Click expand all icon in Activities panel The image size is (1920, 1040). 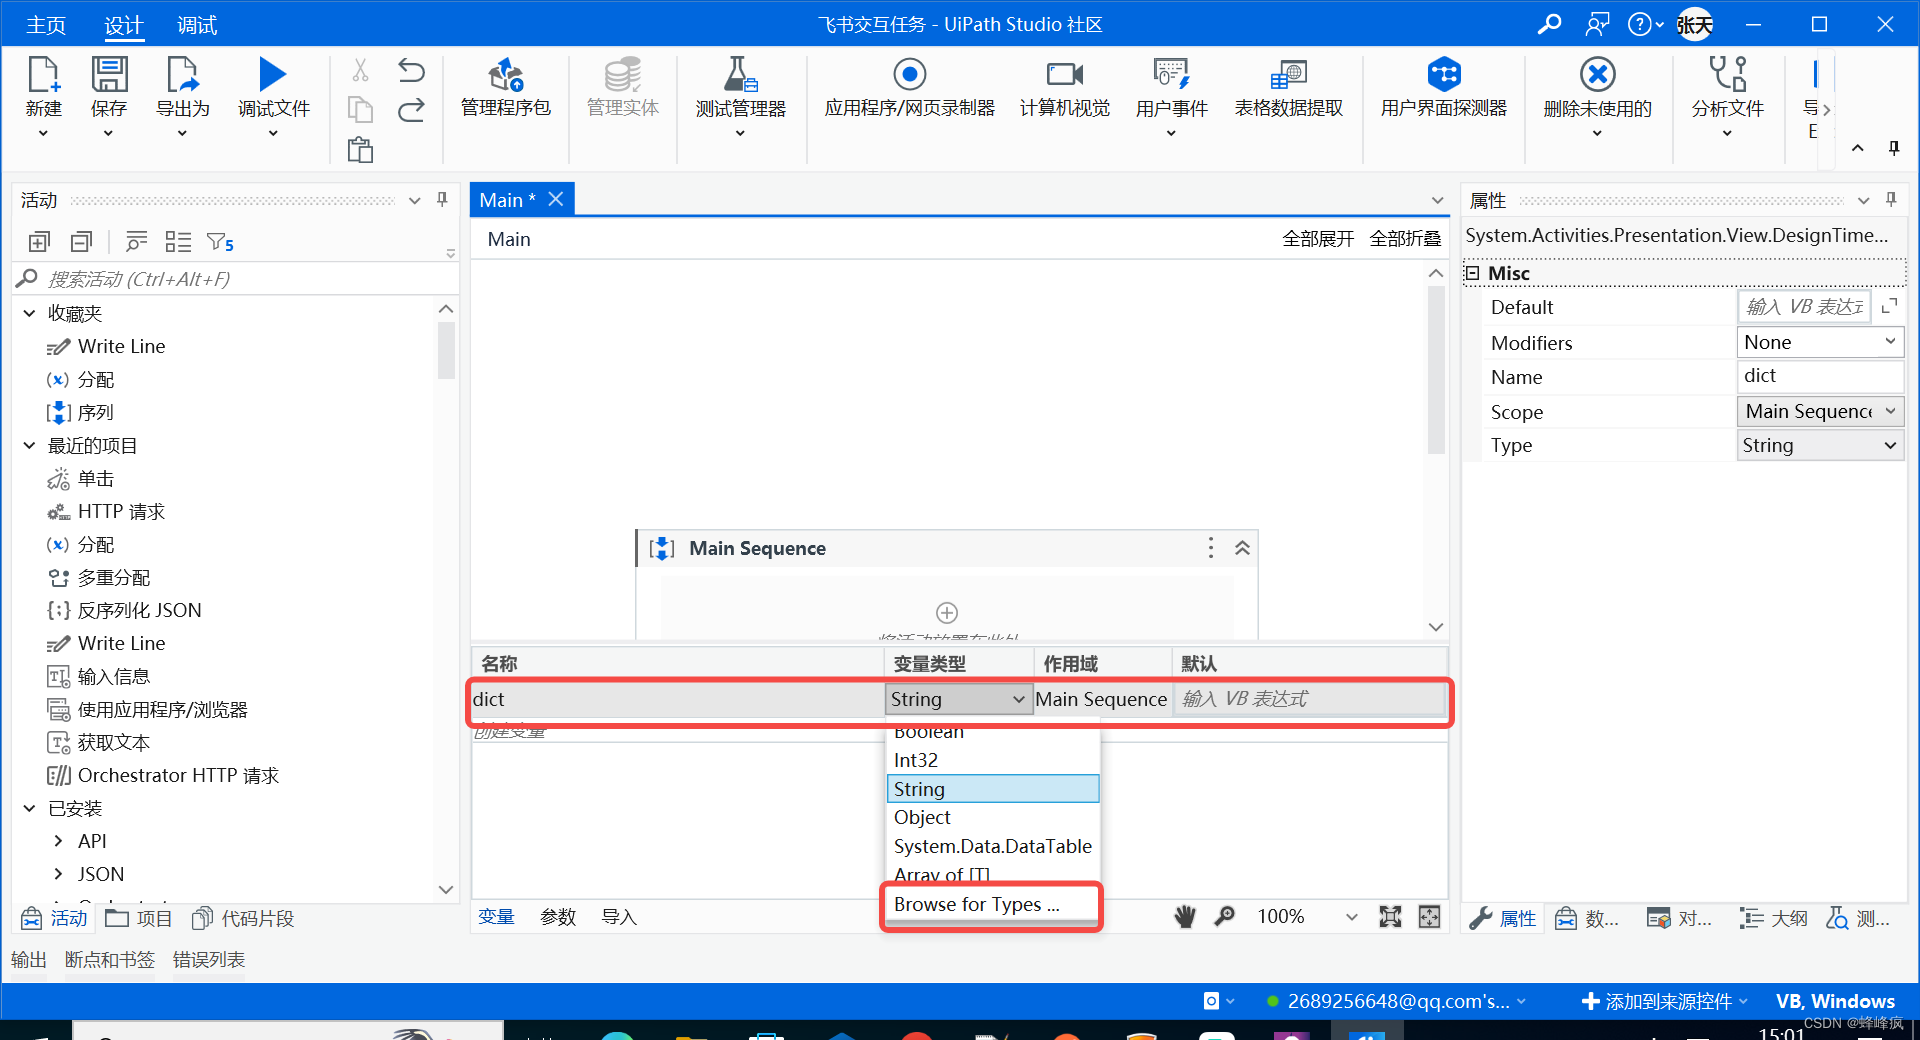tap(39, 241)
